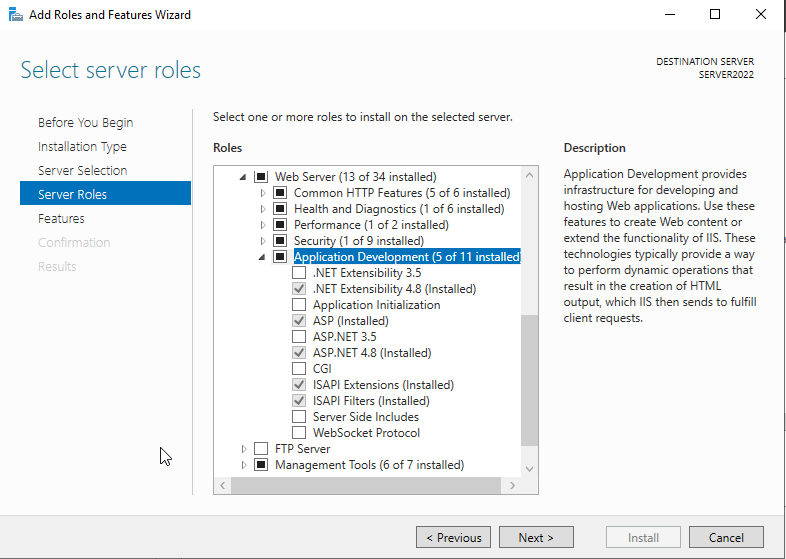Image resolution: width=786 pixels, height=559 pixels.
Task: Expand the Management Tools node
Action: (x=244, y=465)
